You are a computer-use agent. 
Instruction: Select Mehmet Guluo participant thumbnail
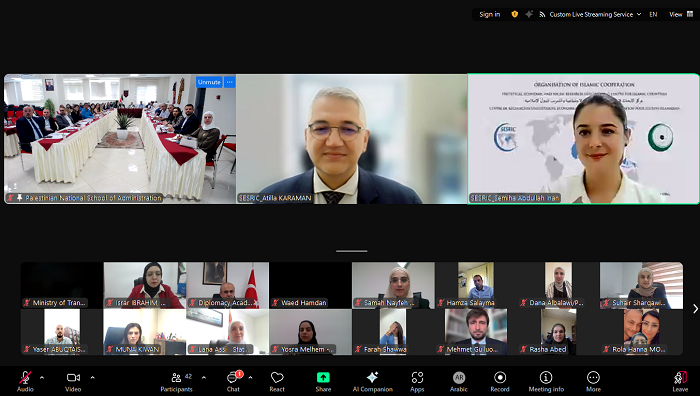tap(476, 332)
